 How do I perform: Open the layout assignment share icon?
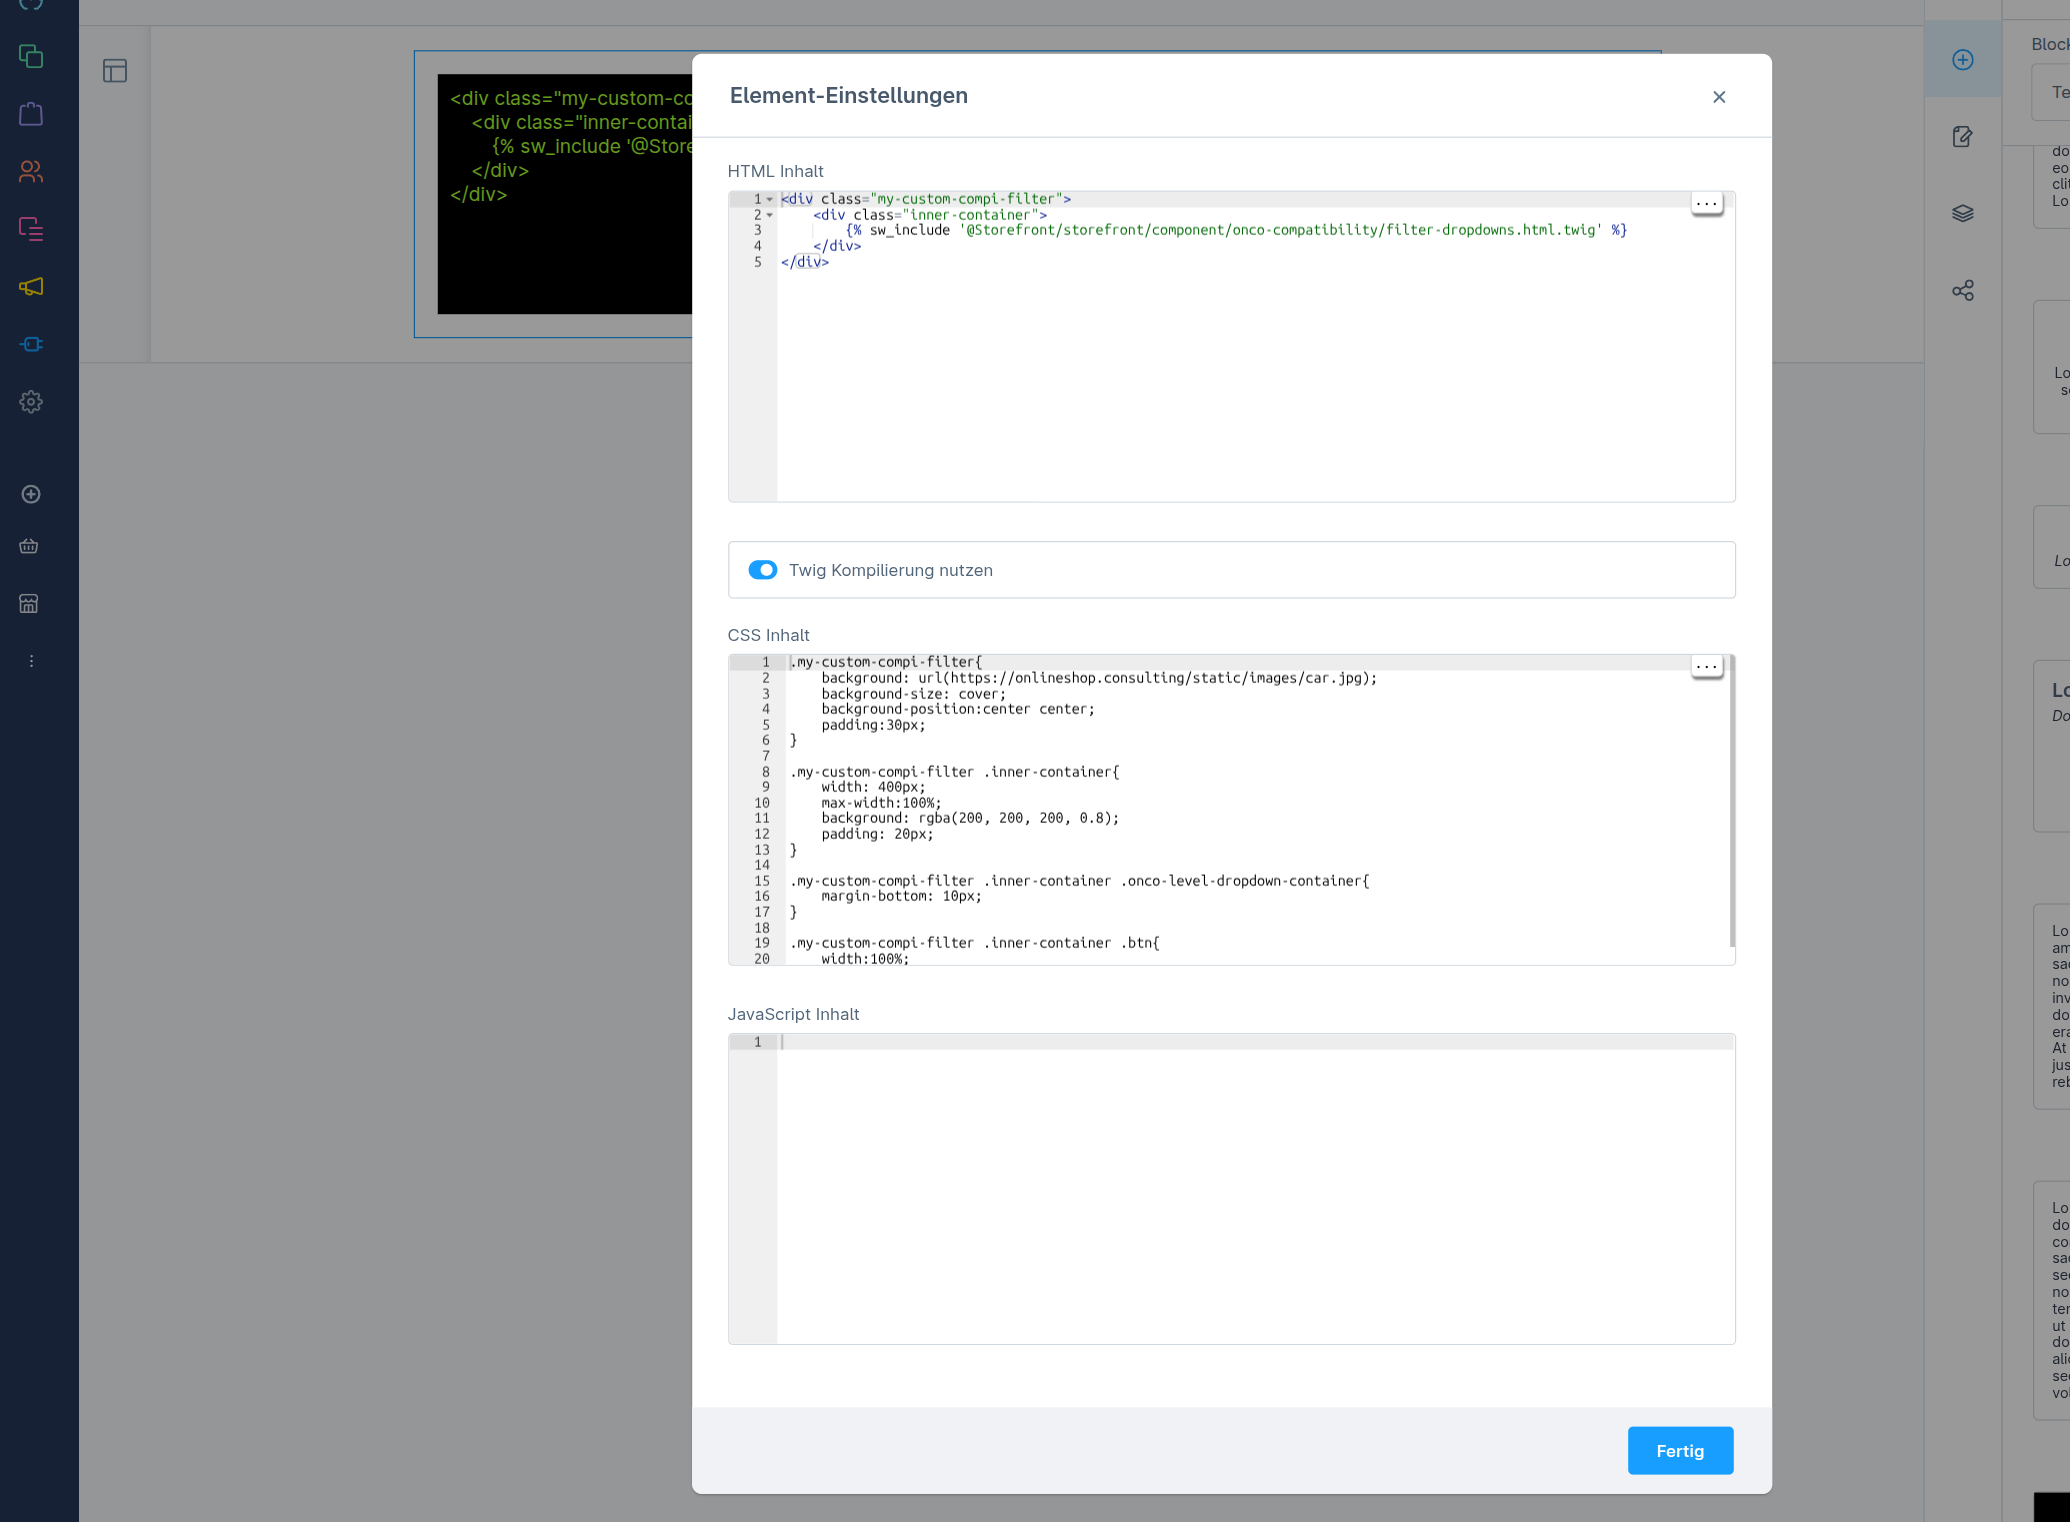pos(1963,290)
